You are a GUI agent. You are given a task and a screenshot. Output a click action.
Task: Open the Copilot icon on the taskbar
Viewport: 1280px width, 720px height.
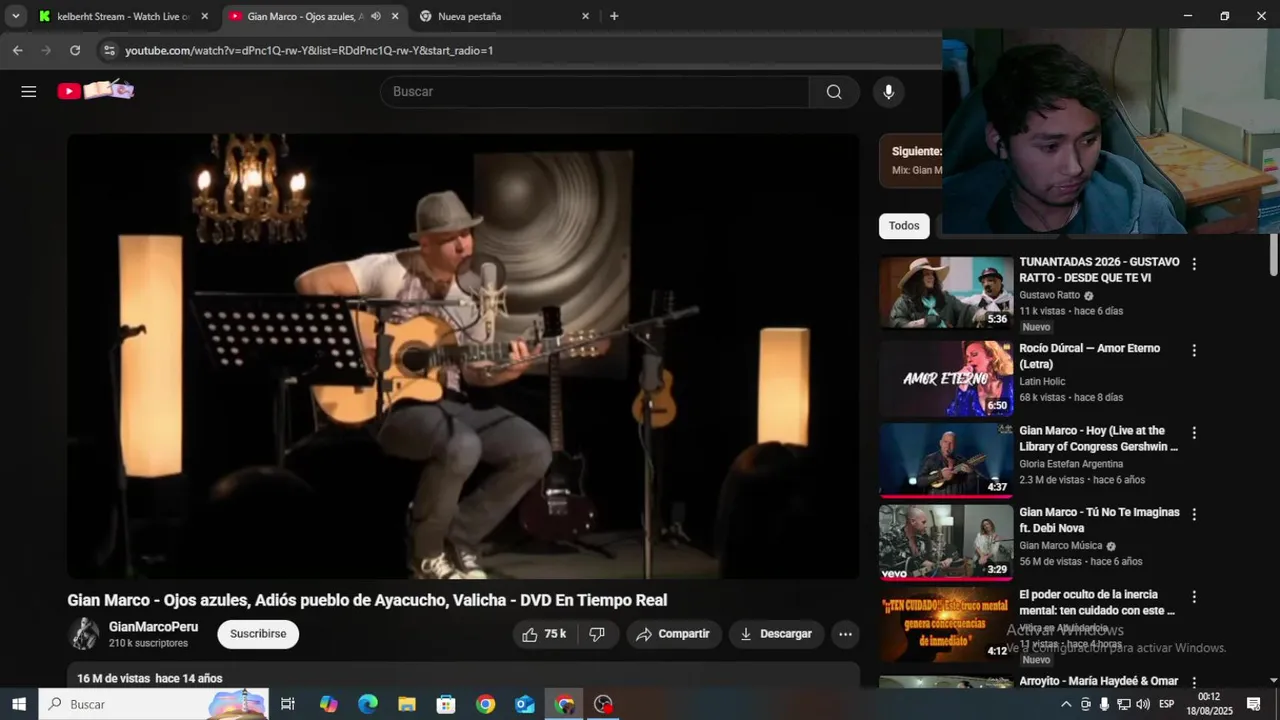tap(329, 704)
